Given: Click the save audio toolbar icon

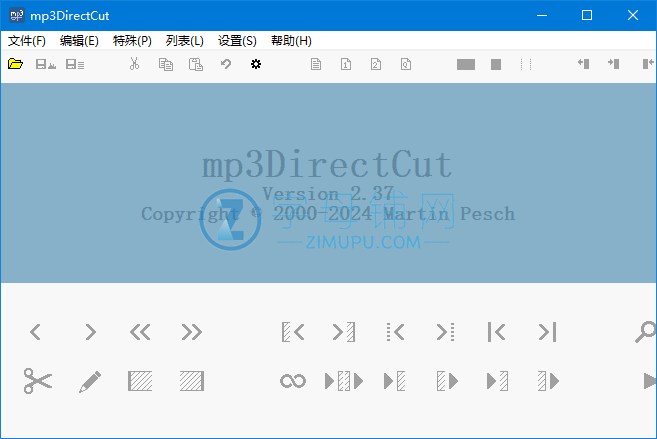Looking at the screenshot, I should tap(46, 65).
